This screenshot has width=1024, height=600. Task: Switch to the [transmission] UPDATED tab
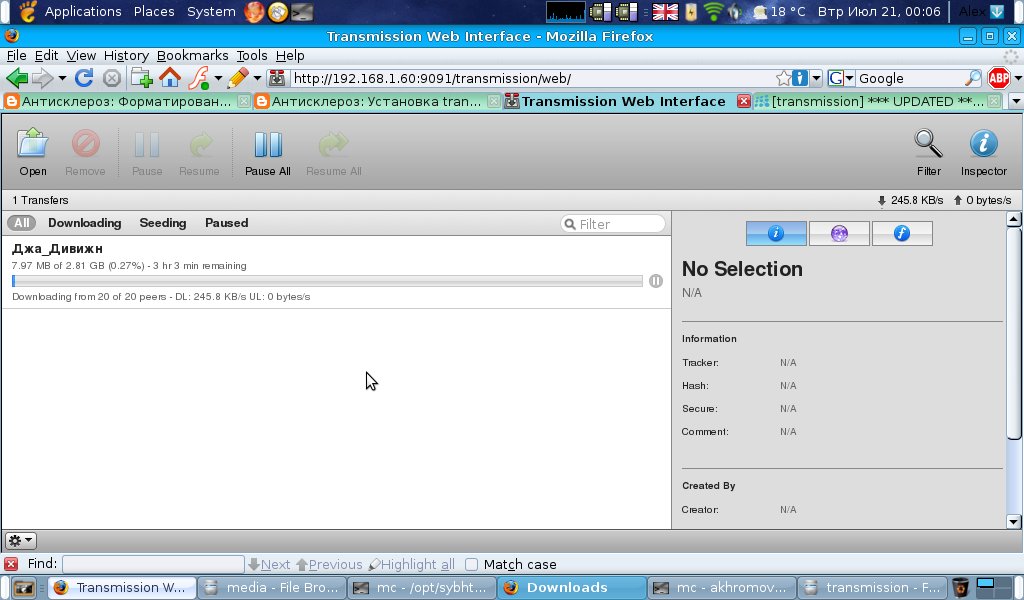pos(878,101)
